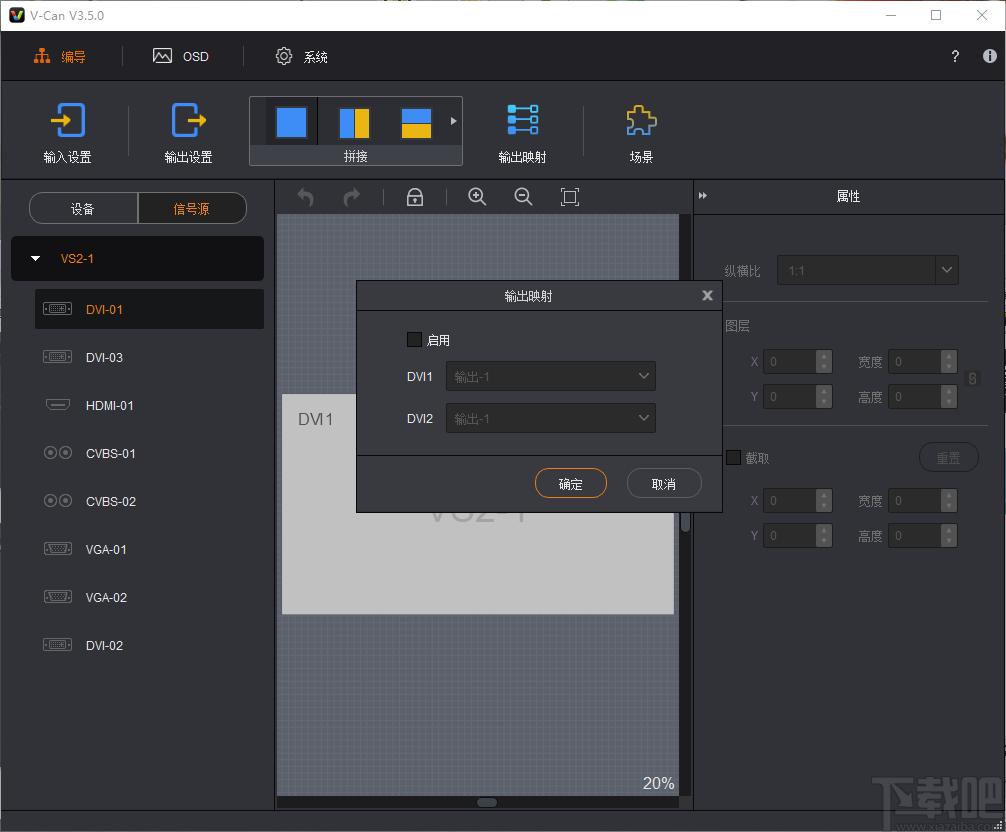Select the left-right split splice layout
This screenshot has height=832, width=1006.
pyautogui.click(x=354, y=123)
